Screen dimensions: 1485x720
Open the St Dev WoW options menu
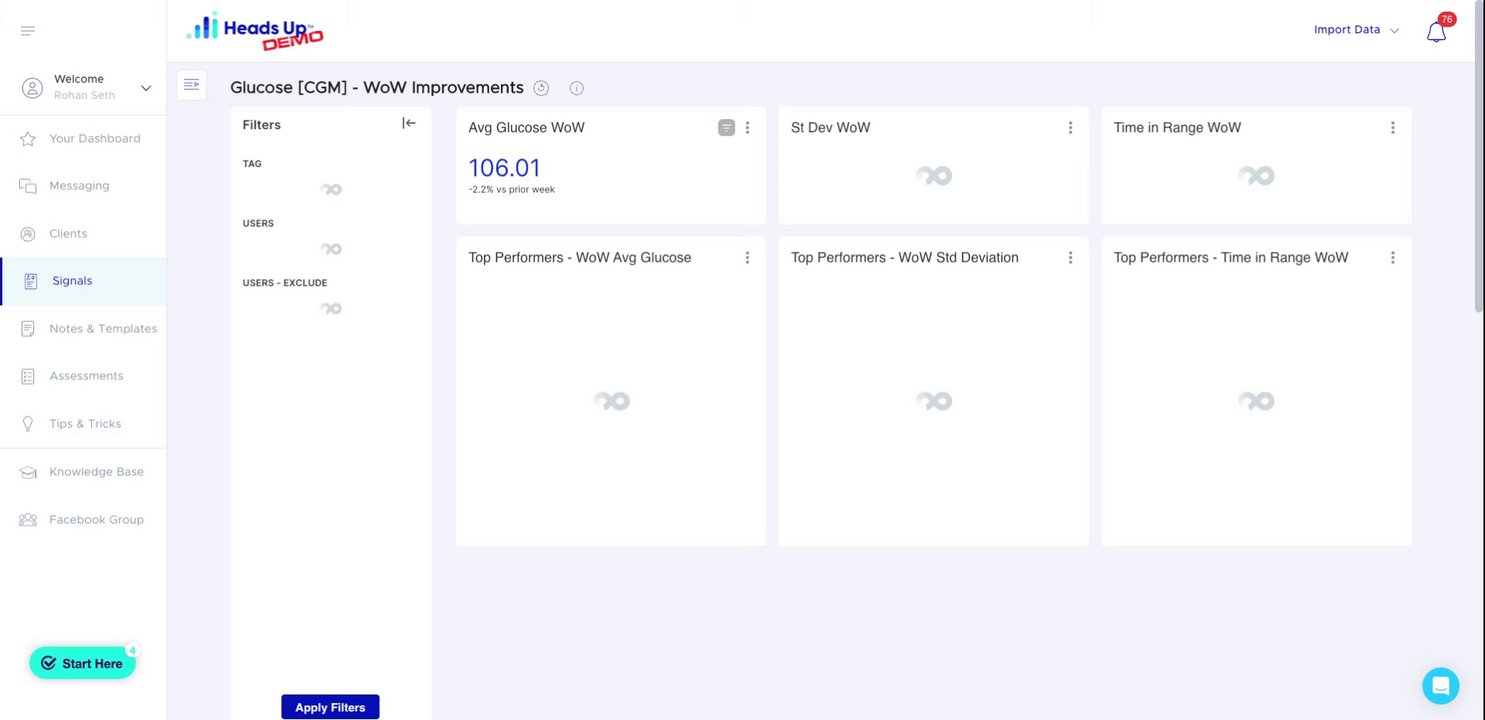pos(1070,128)
